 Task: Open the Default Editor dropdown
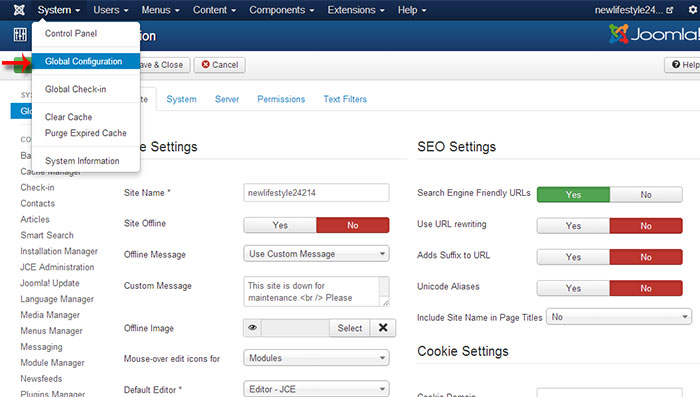tap(317, 389)
